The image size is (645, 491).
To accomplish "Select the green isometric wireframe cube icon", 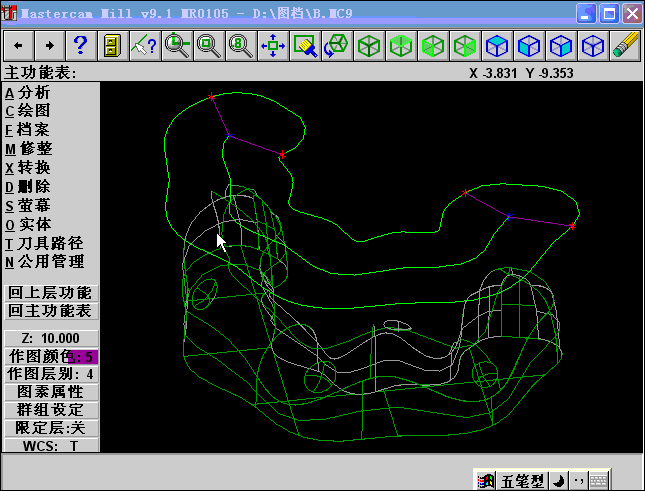I will pos(369,46).
